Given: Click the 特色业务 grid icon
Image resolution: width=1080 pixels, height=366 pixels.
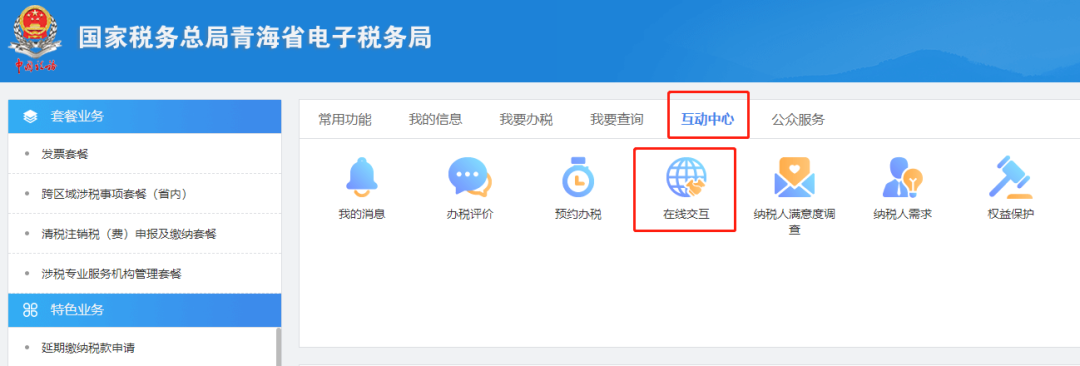Looking at the screenshot, I should pyautogui.click(x=30, y=310).
